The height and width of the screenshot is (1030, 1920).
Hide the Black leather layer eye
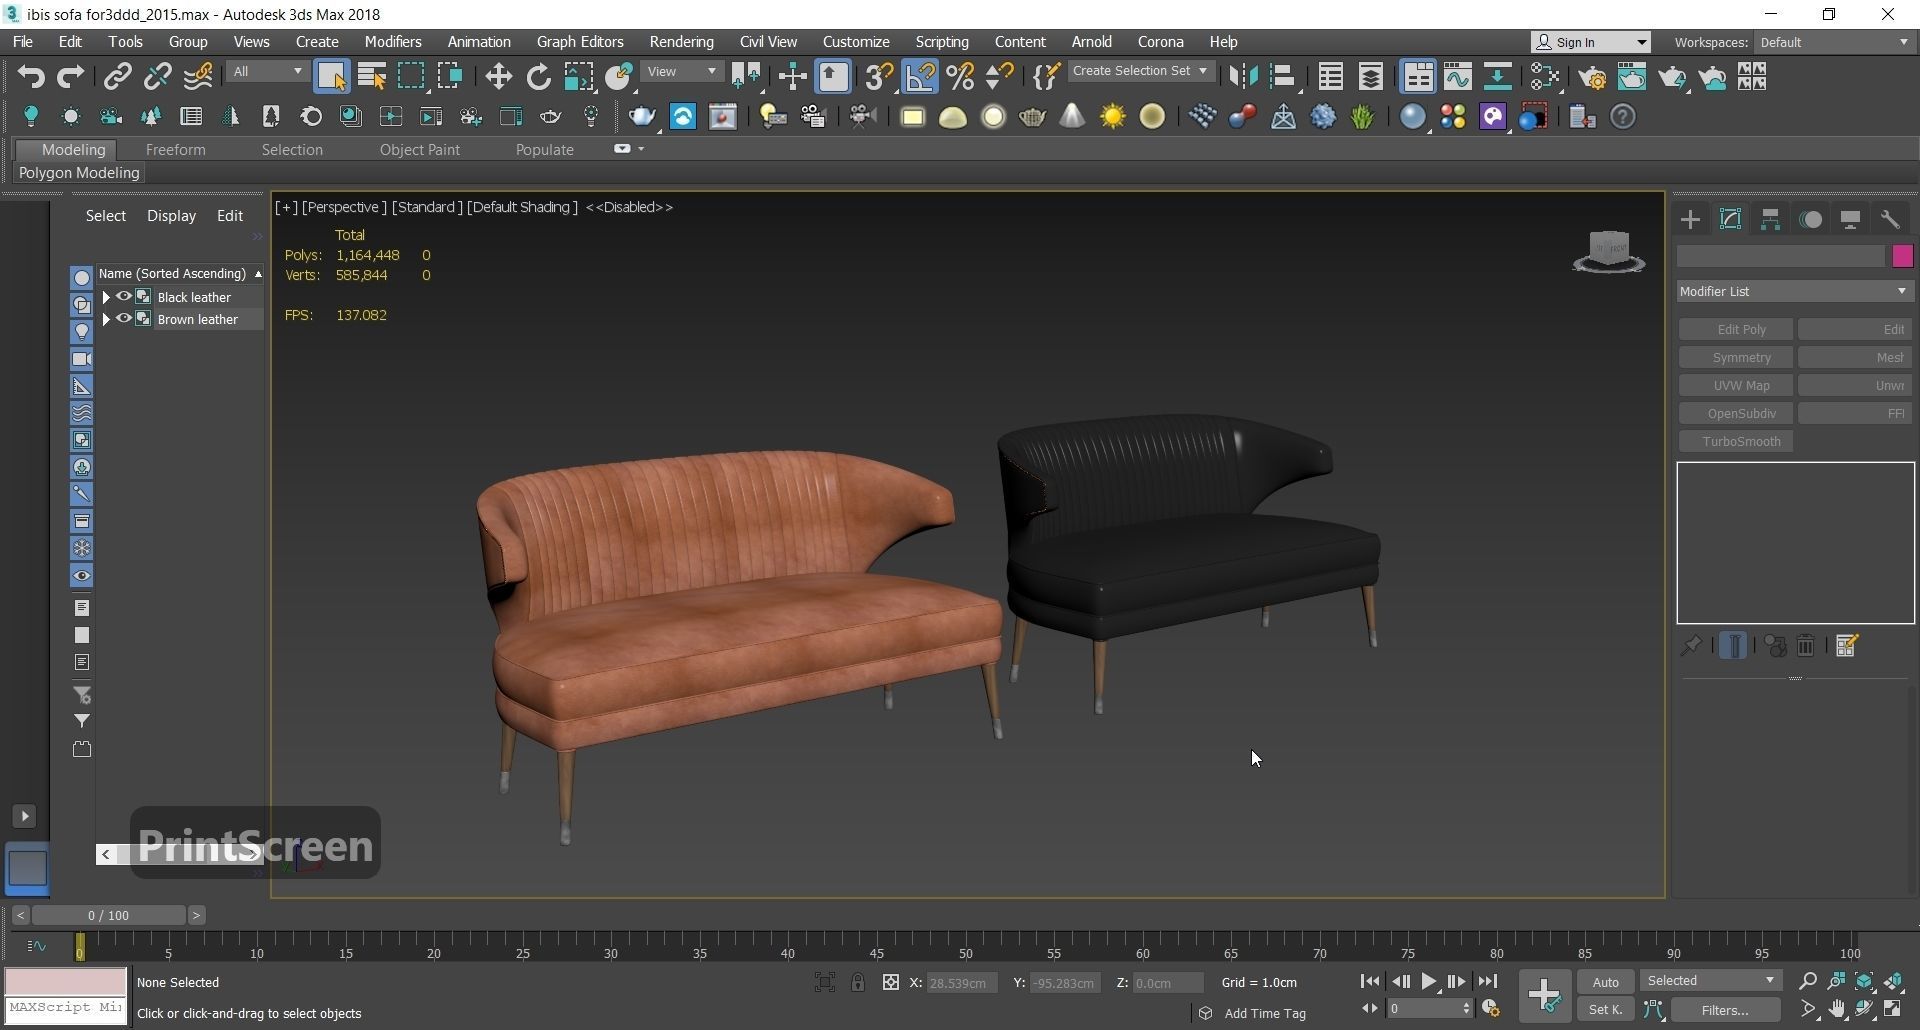[124, 297]
